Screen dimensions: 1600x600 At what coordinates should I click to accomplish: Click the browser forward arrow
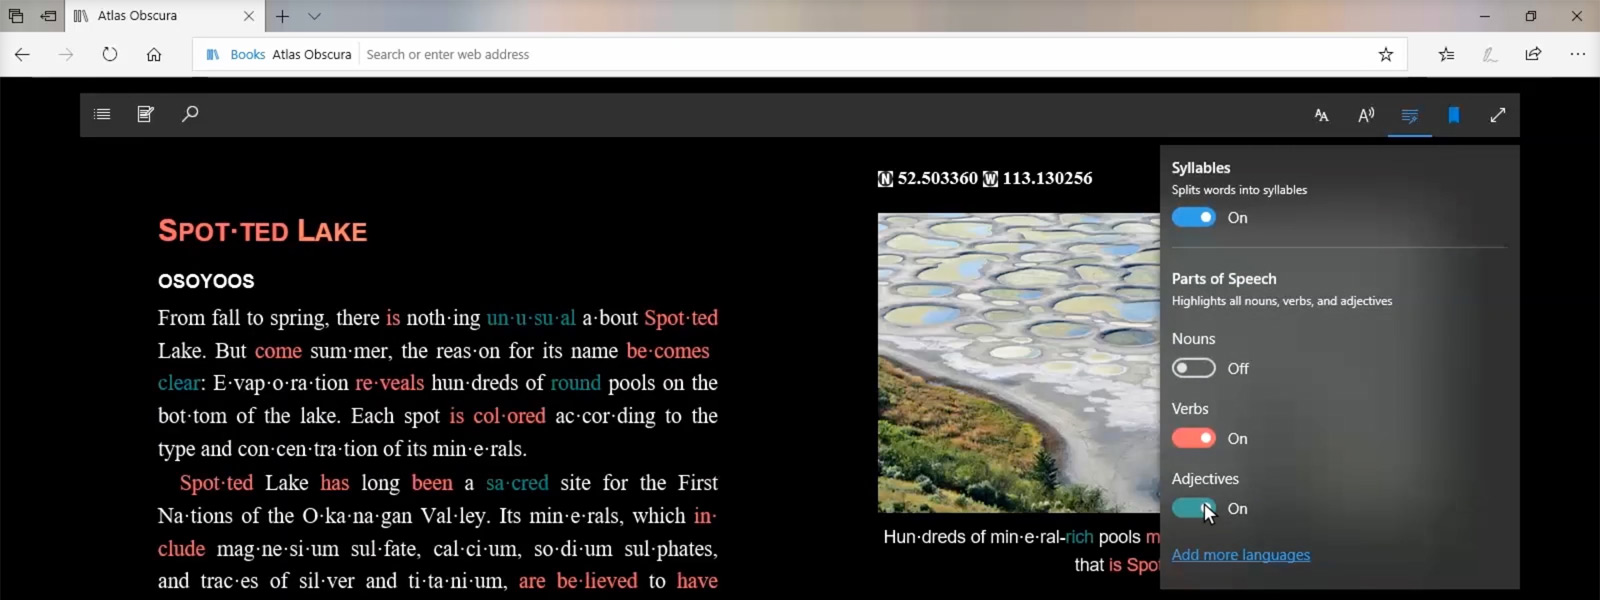point(66,55)
